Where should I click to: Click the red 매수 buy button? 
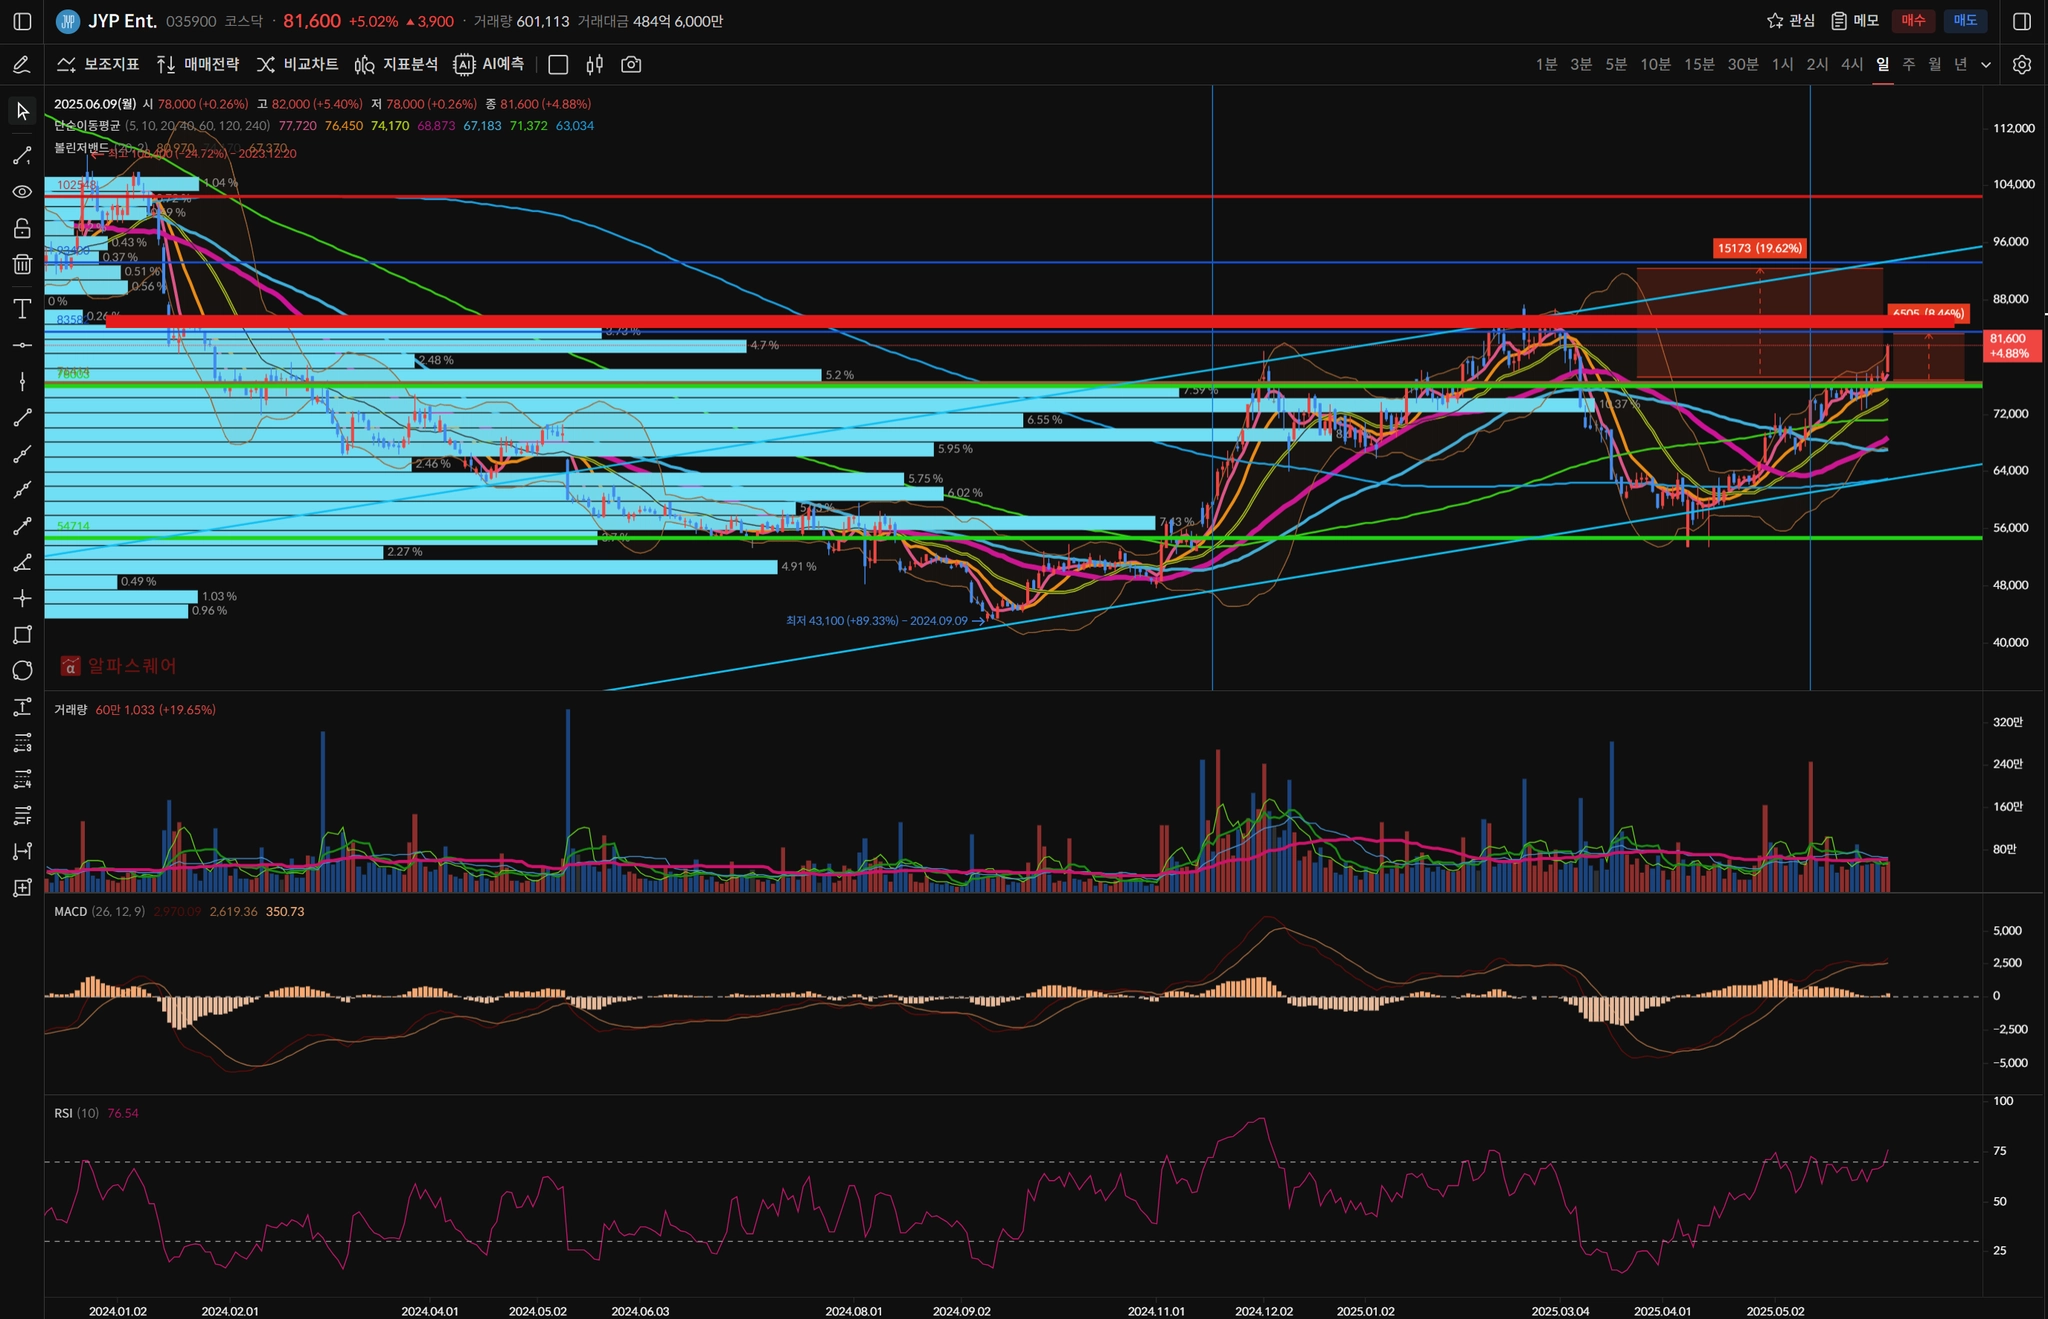[1913, 21]
